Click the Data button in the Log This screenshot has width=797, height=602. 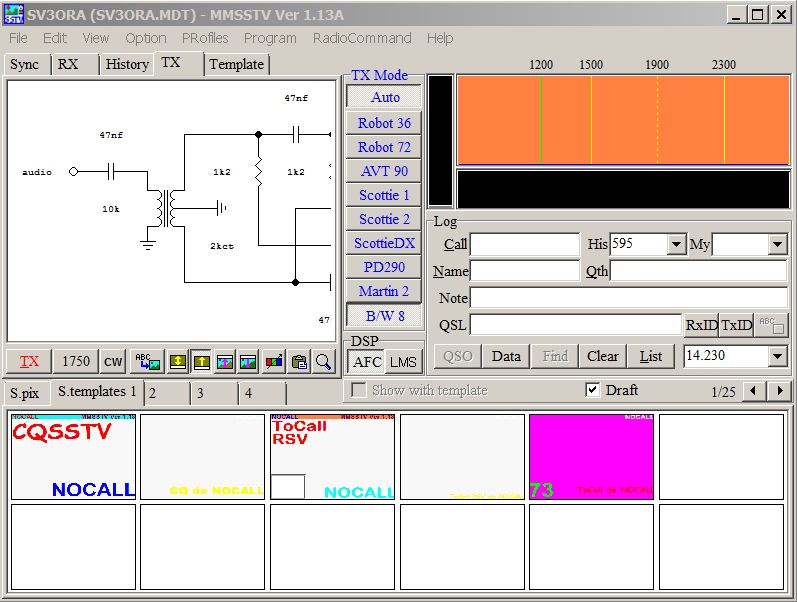[x=506, y=356]
